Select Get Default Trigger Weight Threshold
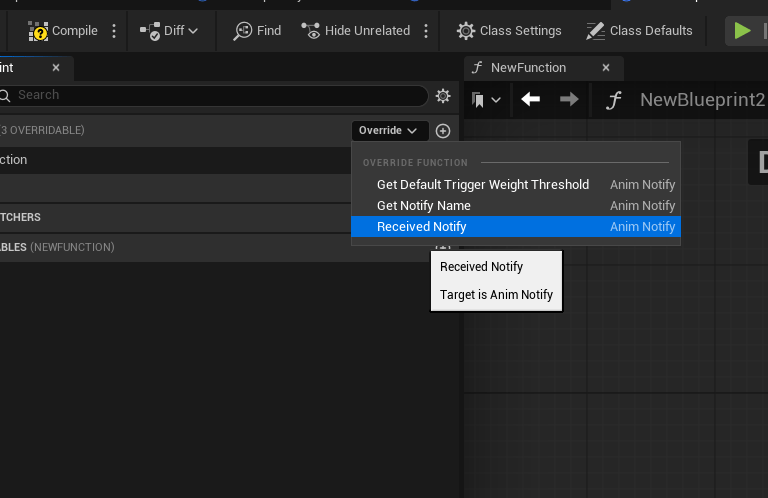 coord(483,185)
